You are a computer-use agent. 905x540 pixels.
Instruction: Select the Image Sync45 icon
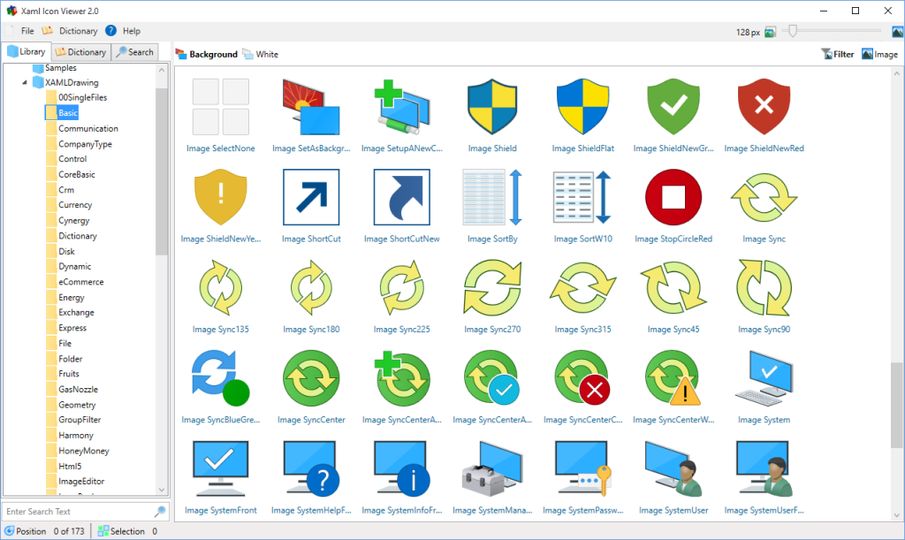tap(674, 288)
